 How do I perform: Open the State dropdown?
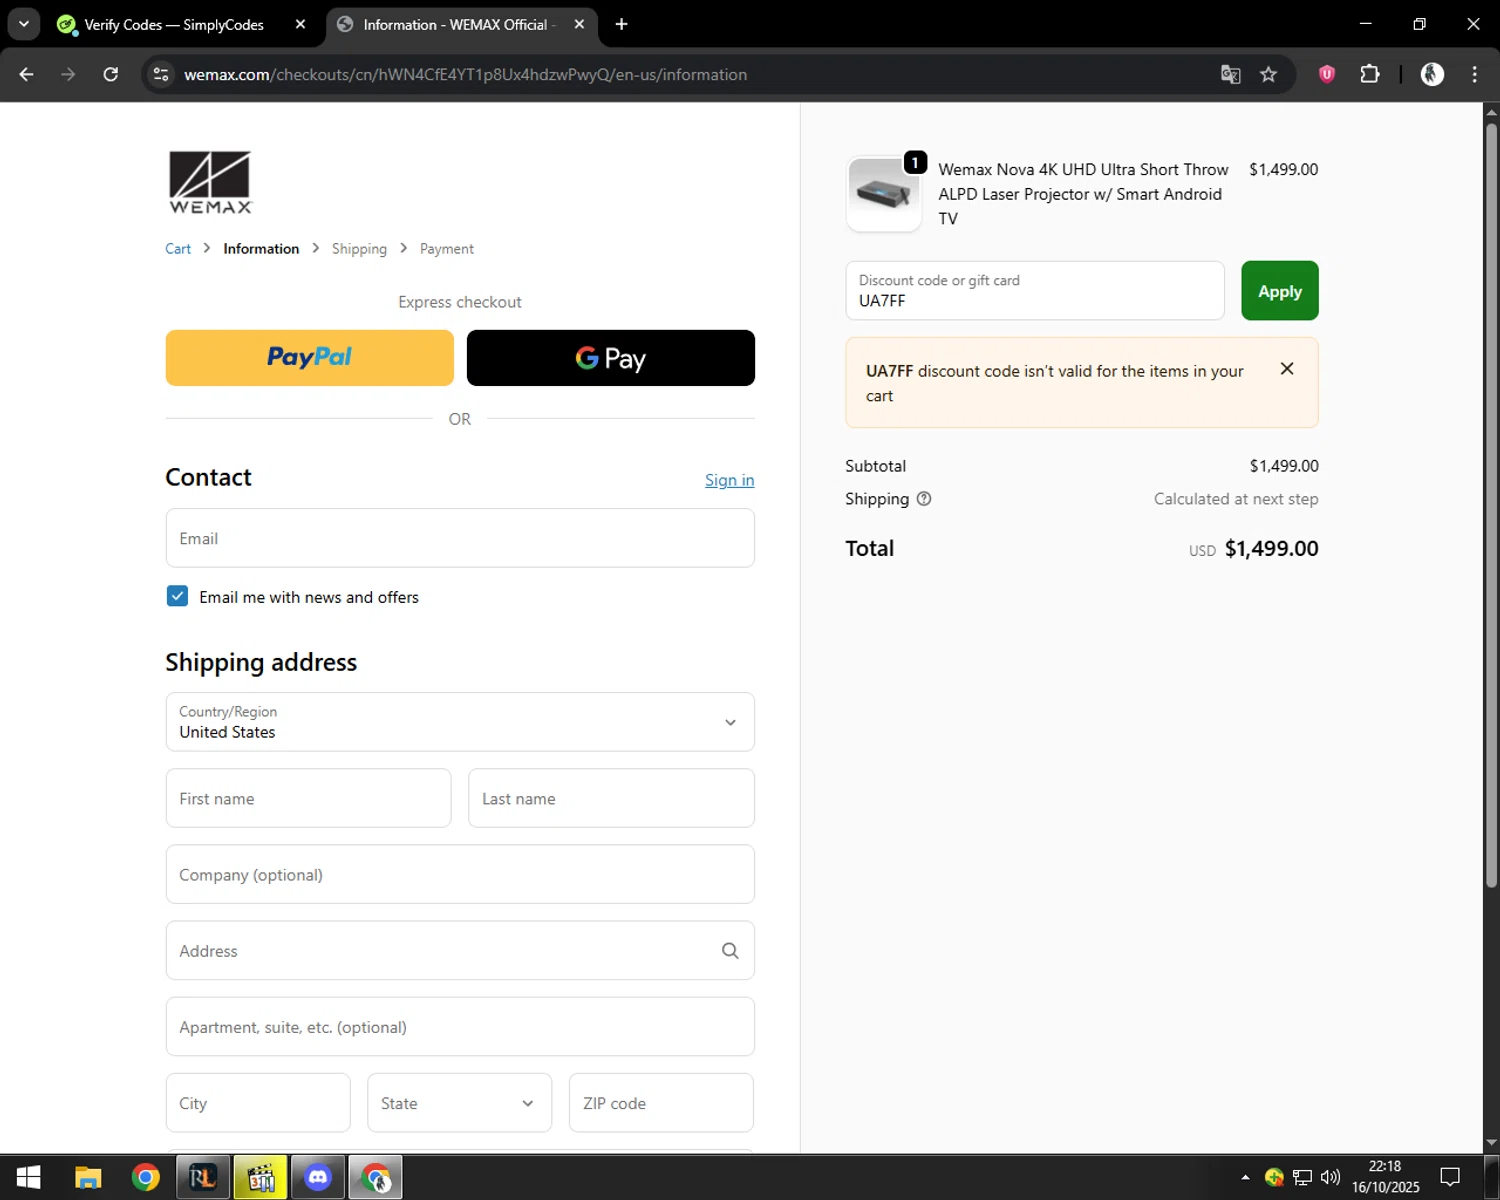click(460, 1103)
